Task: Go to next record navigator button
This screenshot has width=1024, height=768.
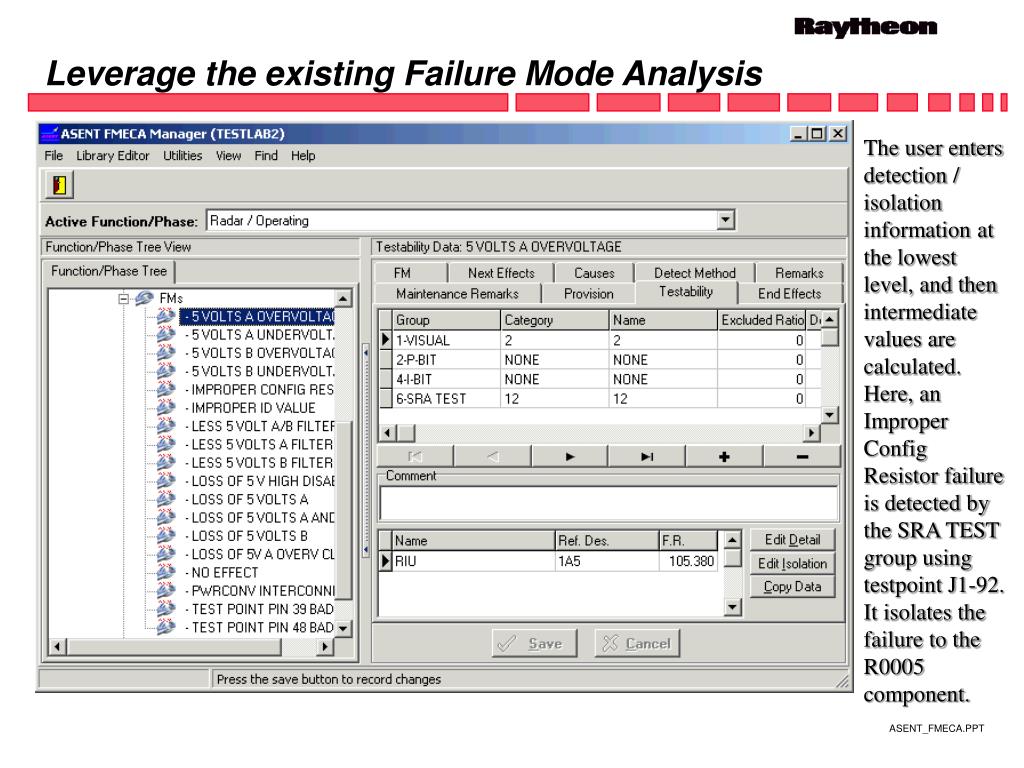Action: point(570,456)
